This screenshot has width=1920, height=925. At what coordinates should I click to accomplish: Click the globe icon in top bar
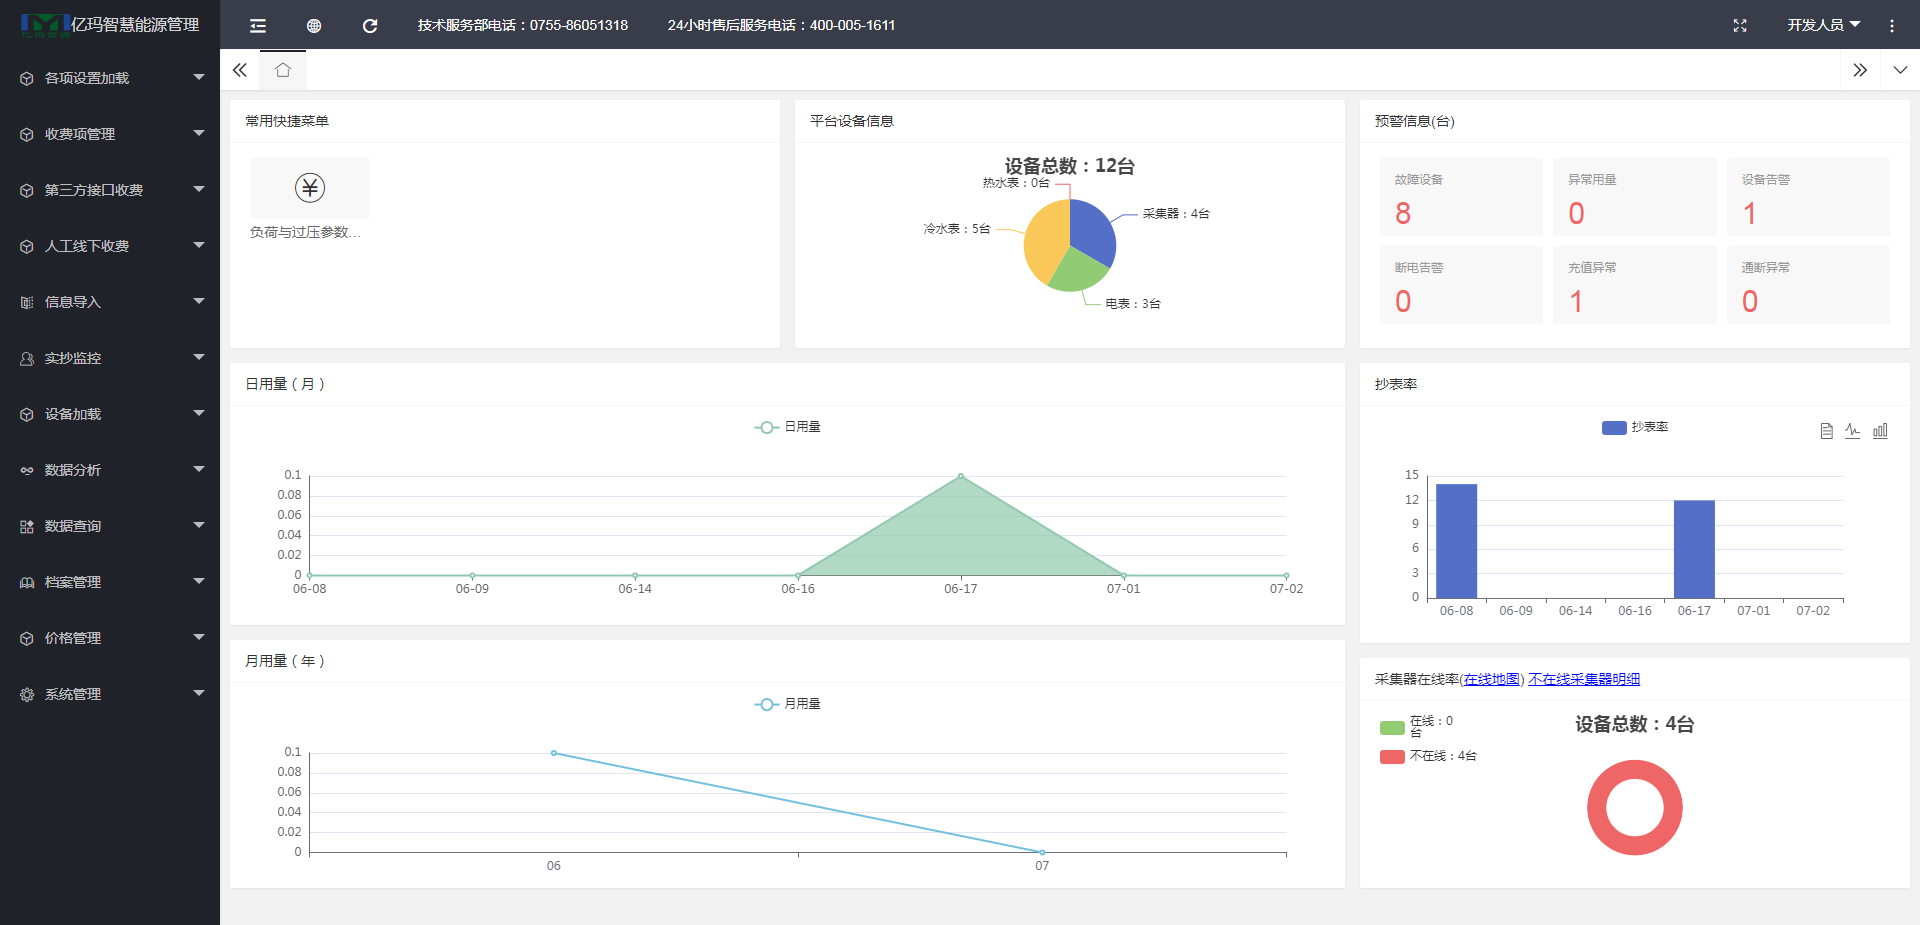tap(314, 26)
